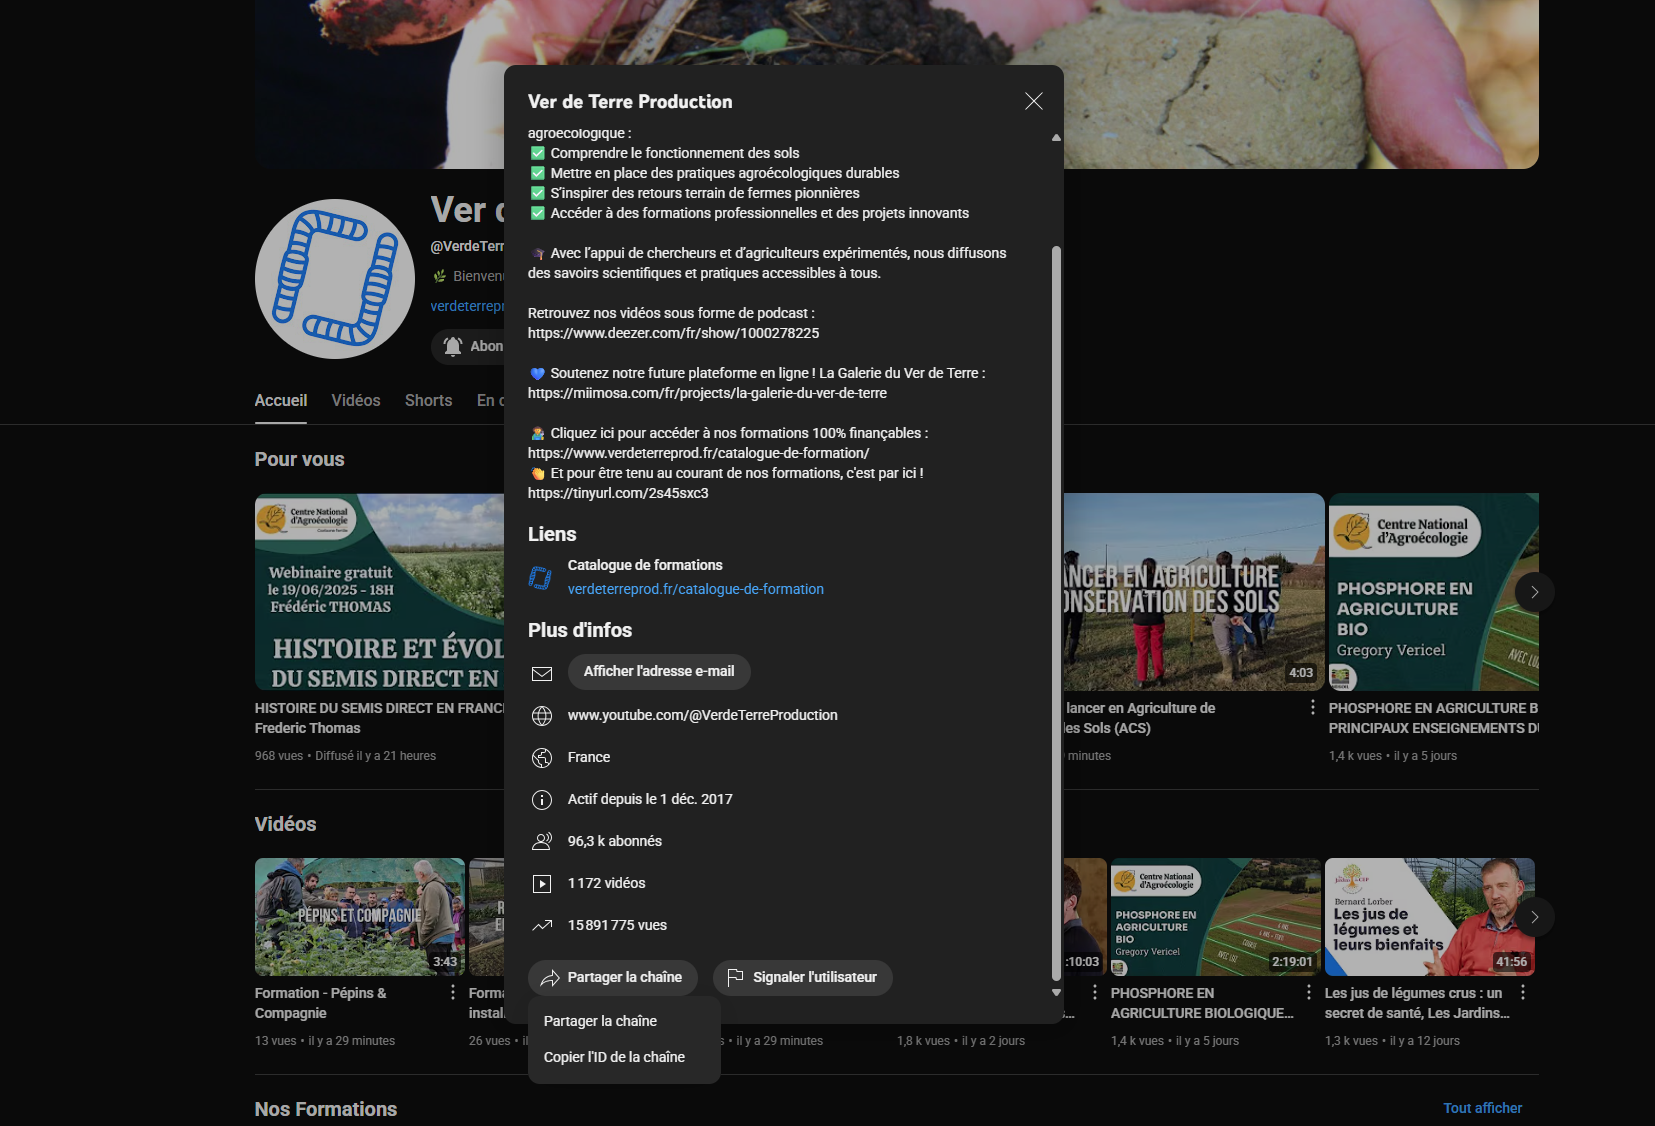This screenshot has height=1126, width=1655.
Task: Click the info icon next to 'Actif depuis'
Action: point(542,799)
